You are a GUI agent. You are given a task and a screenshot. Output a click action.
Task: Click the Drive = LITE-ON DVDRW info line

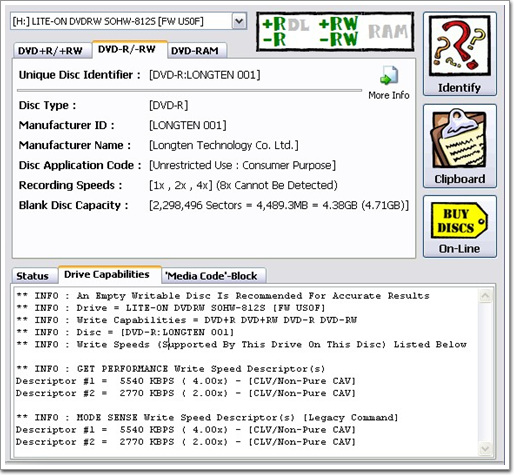pos(171,308)
